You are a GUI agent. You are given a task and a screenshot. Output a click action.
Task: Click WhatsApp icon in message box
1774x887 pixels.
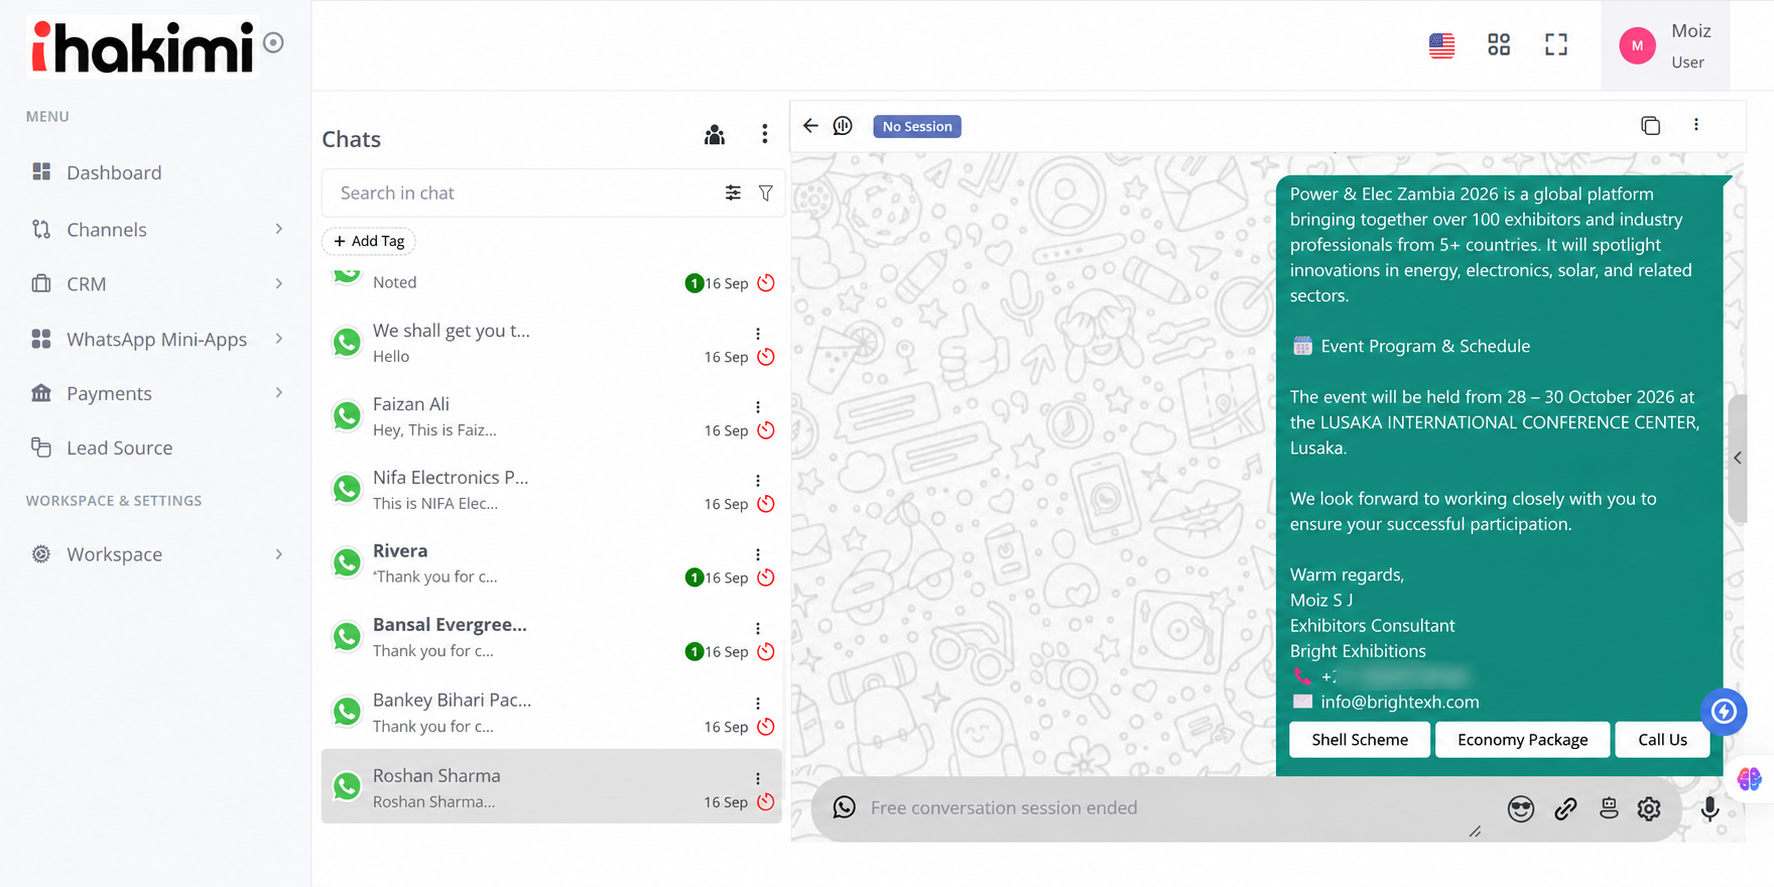click(845, 807)
